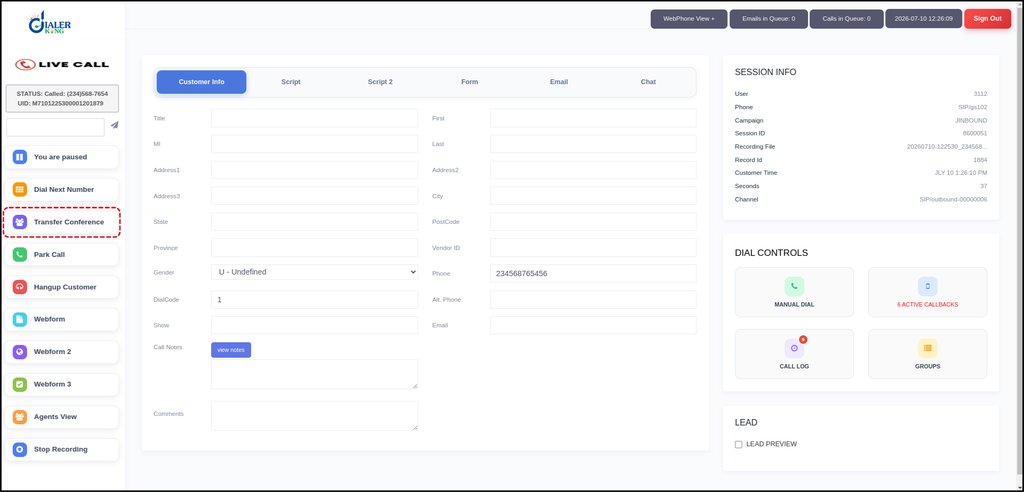The height and width of the screenshot is (492, 1024).
Task: Click the Vendor ID input field
Action: (x=593, y=248)
